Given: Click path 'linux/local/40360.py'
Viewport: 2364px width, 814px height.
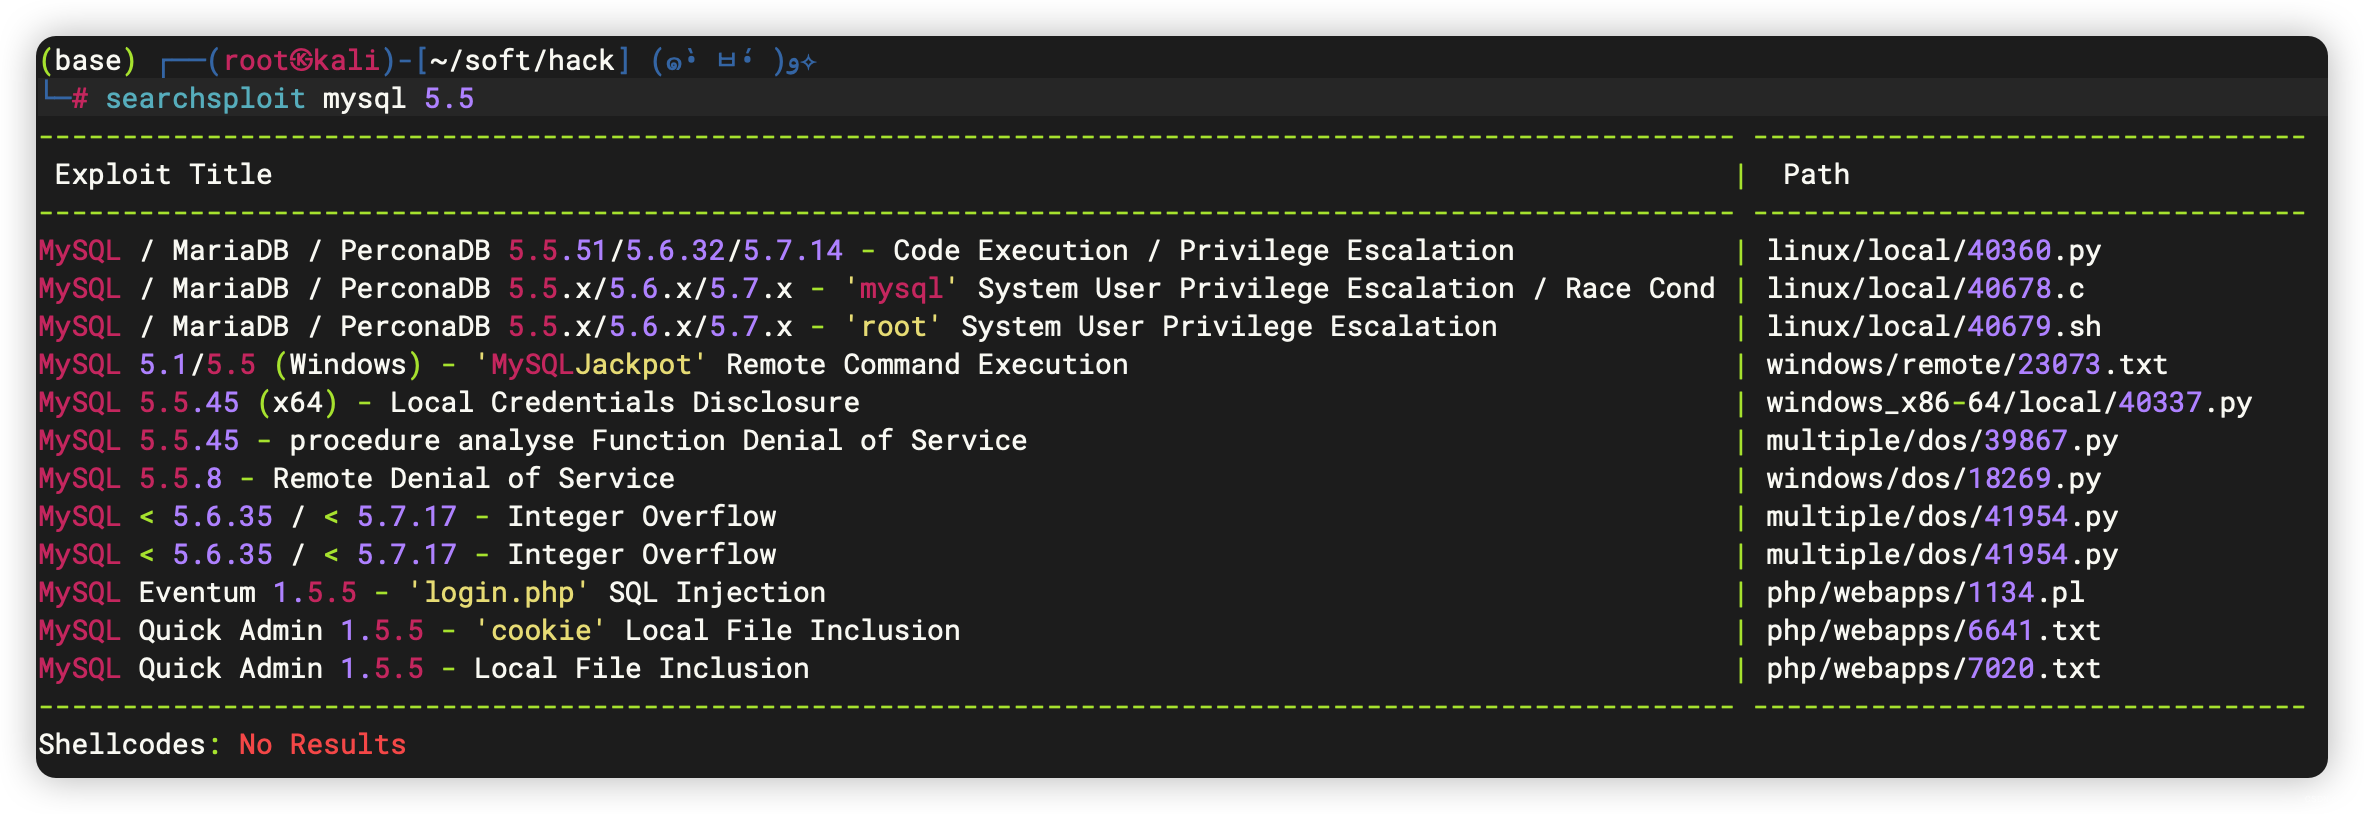Looking at the screenshot, I should (1933, 250).
